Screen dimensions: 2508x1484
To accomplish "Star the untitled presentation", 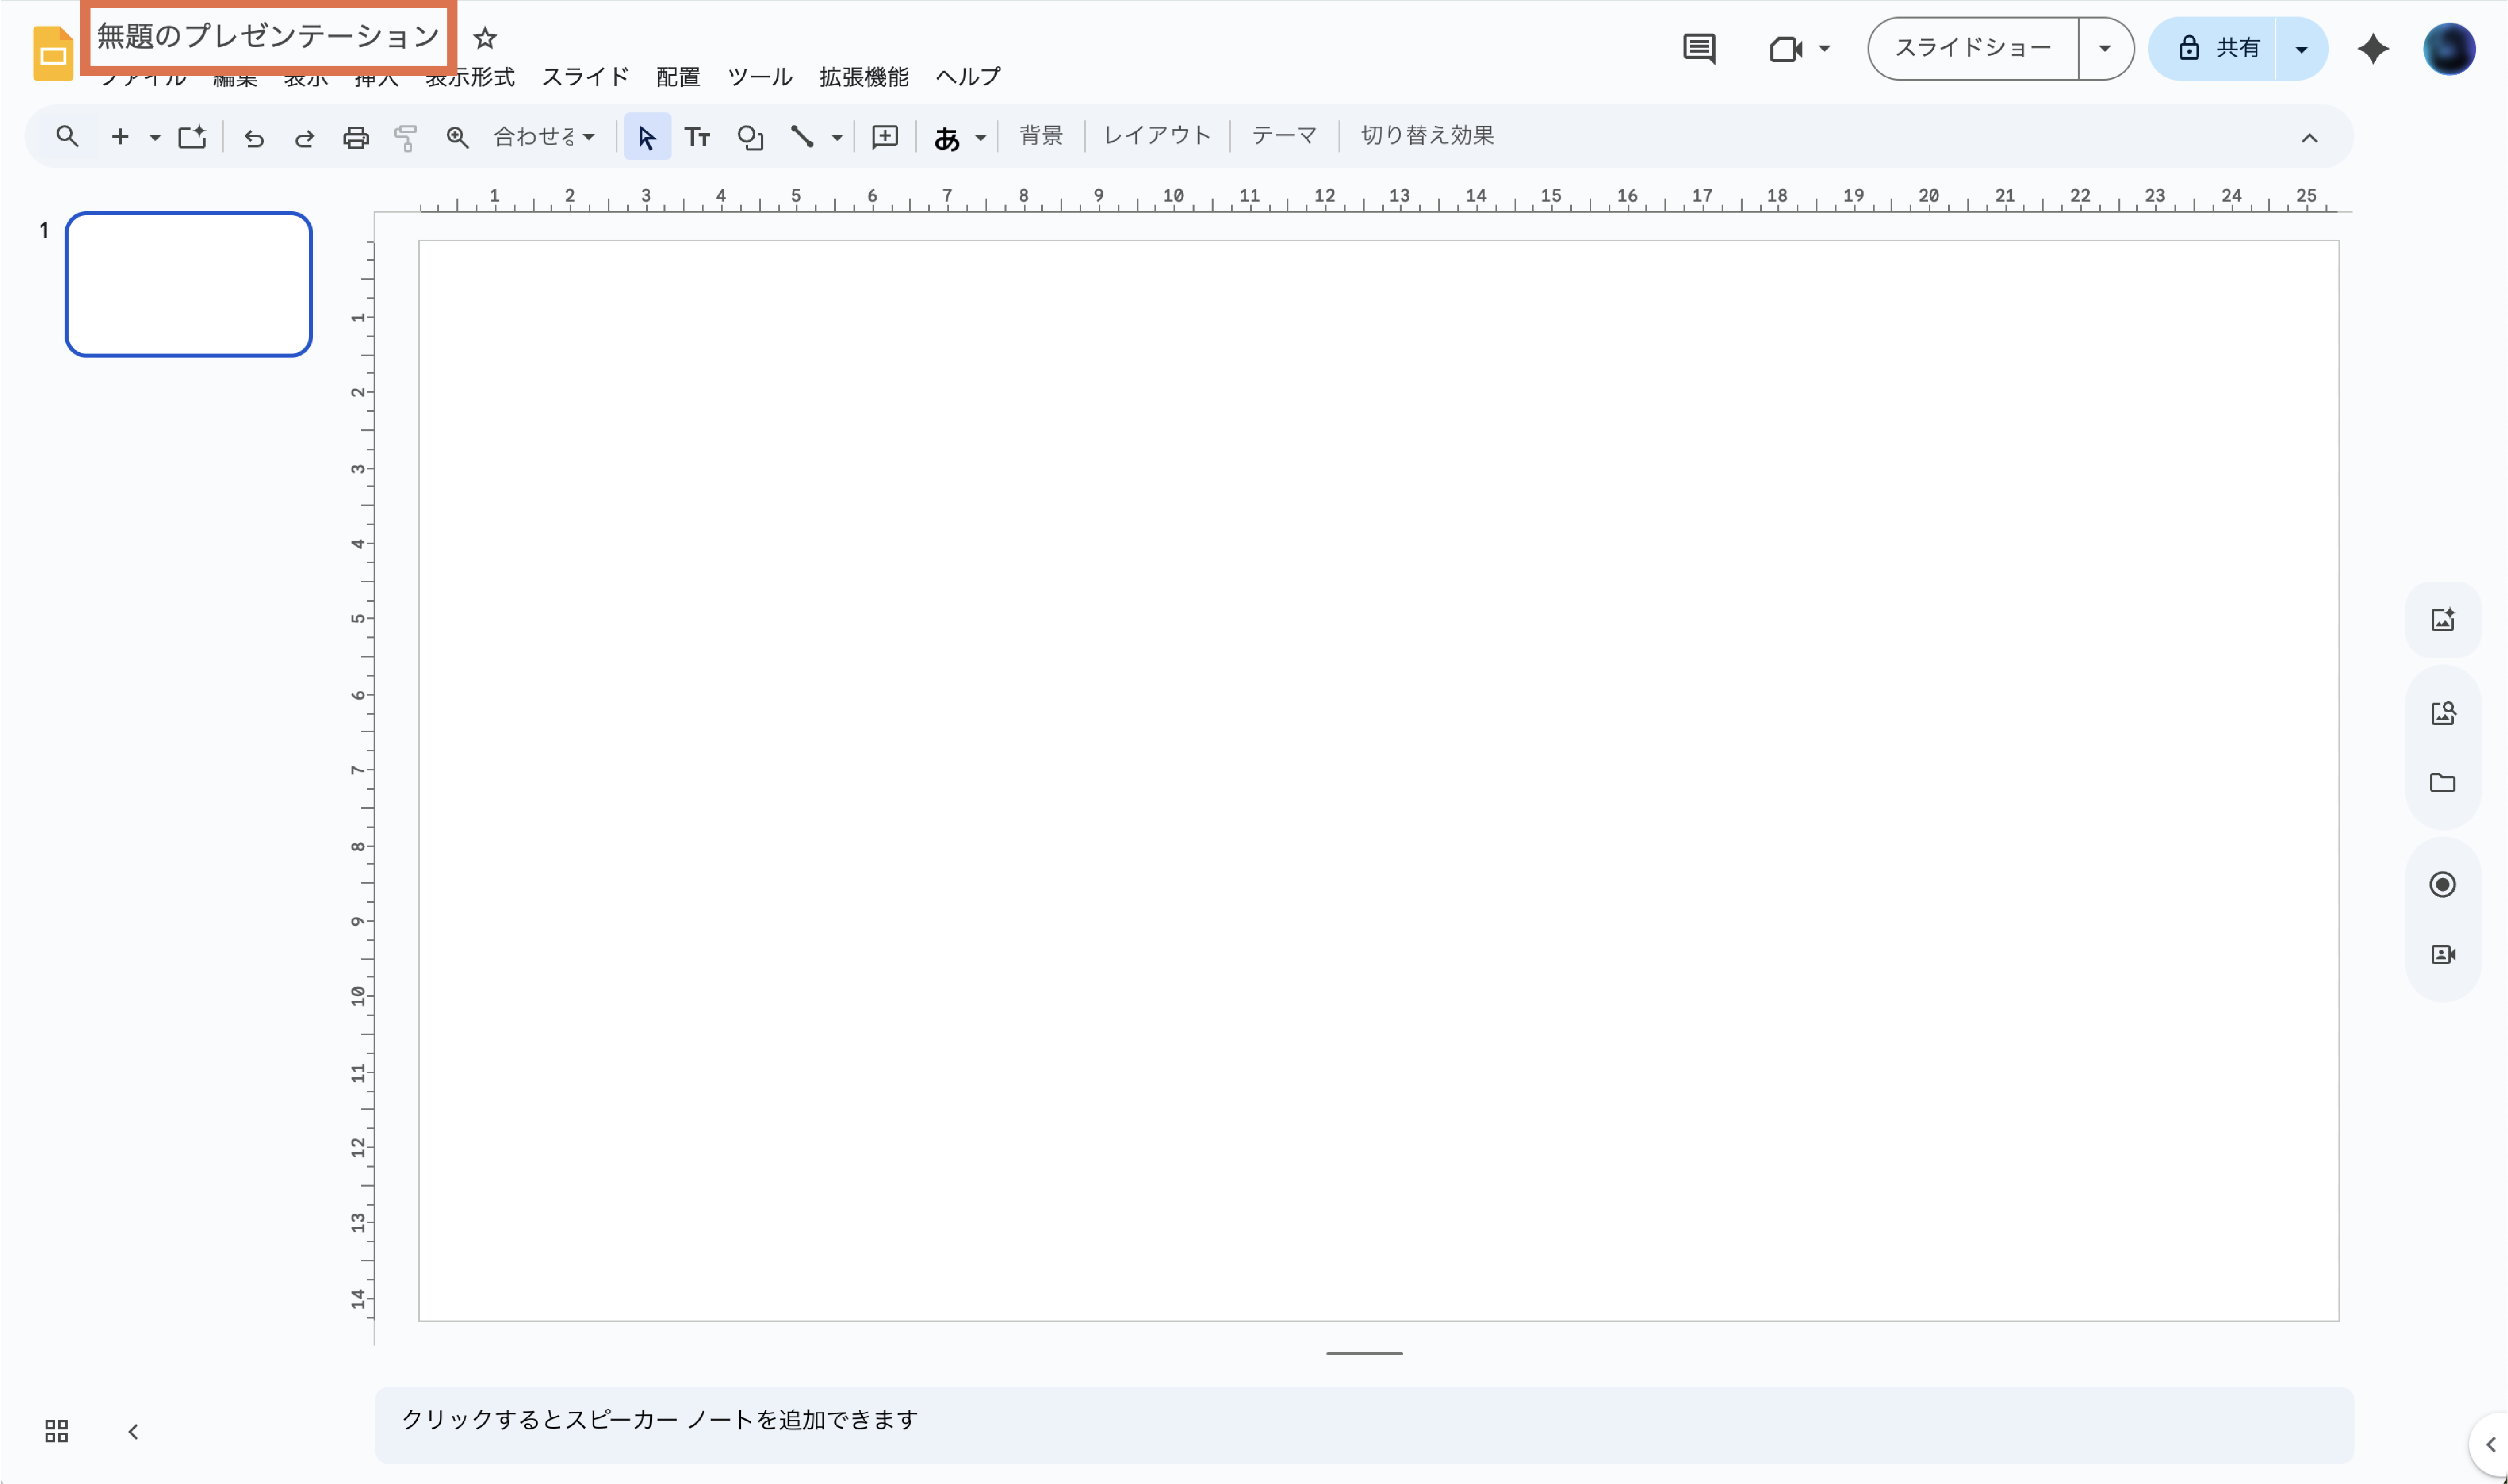I will 485,38.
